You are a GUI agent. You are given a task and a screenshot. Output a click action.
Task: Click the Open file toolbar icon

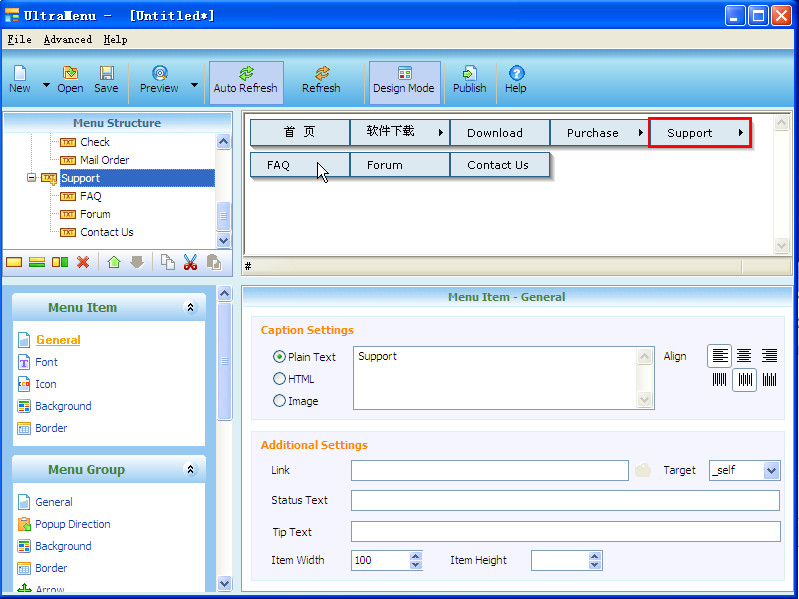(x=70, y=80)
